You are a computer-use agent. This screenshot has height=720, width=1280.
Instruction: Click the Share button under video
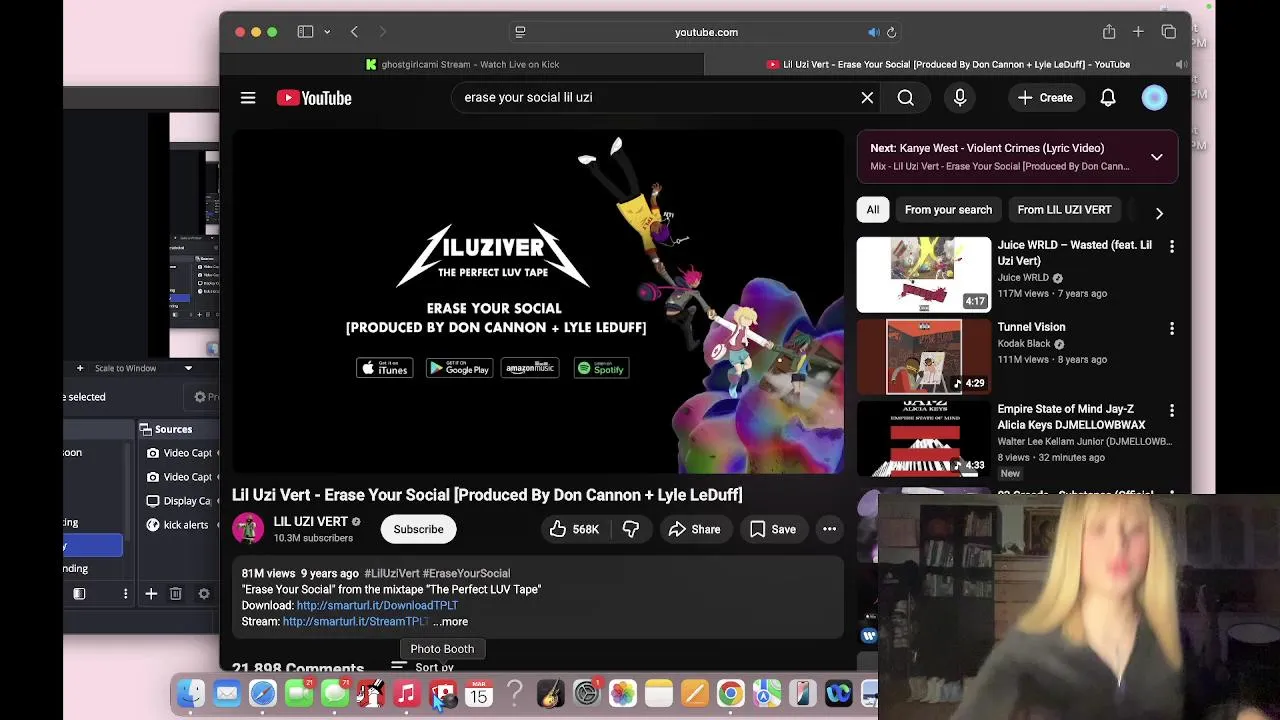[694, 529]
